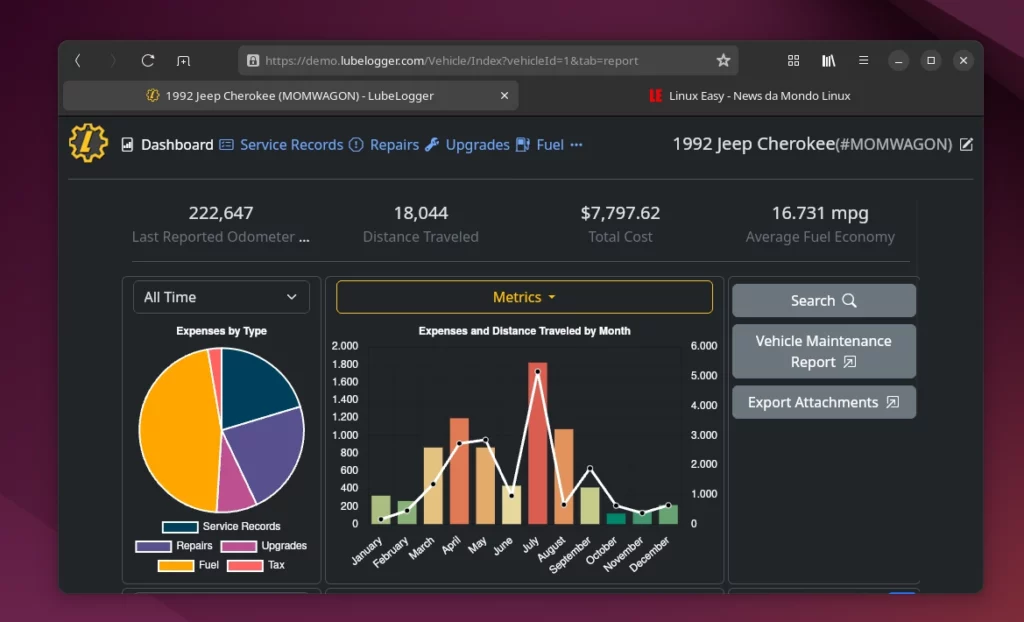Open the Vehicle Maintenance Report
Image resolution: width=1024 pixels, height=622 pixels.
823,351
